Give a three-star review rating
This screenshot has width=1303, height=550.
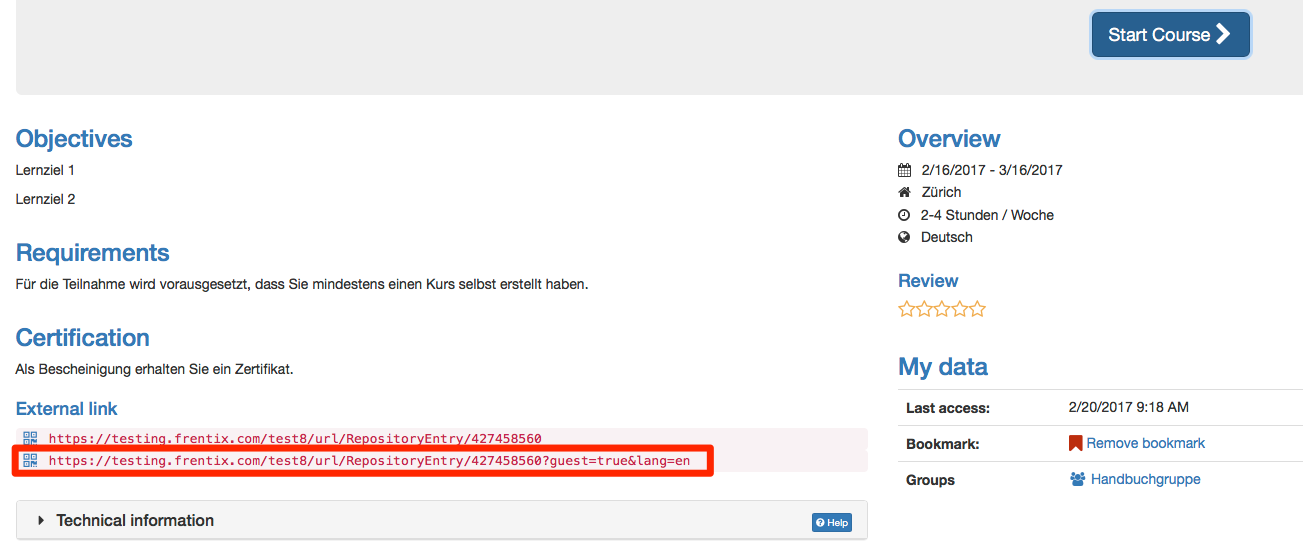pyautogui.click(x=942, y=310)
